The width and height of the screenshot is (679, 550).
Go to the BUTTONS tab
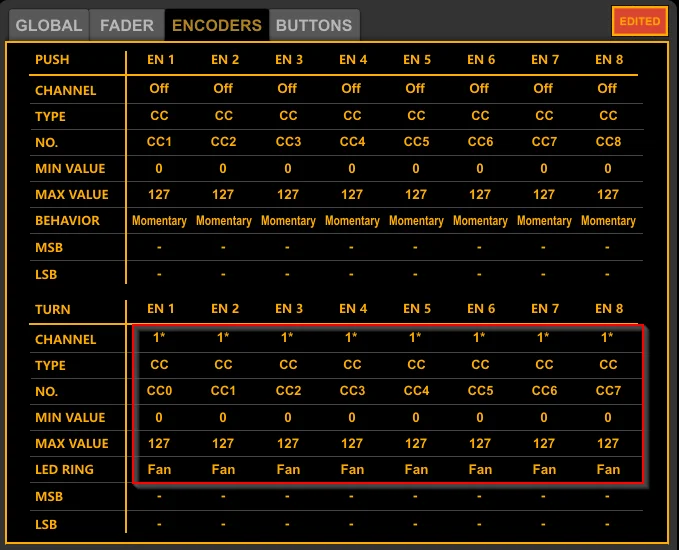[314, 25]
